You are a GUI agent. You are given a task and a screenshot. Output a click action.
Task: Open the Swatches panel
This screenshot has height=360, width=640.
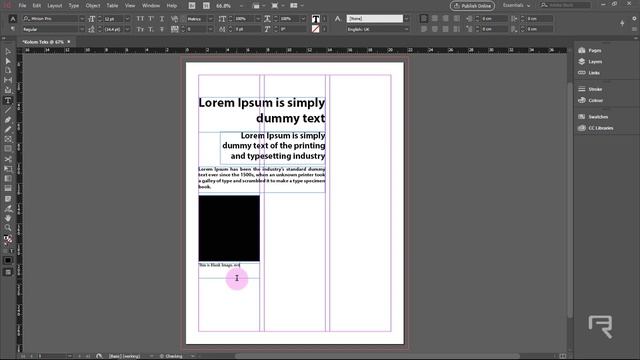tap(593, 117)
